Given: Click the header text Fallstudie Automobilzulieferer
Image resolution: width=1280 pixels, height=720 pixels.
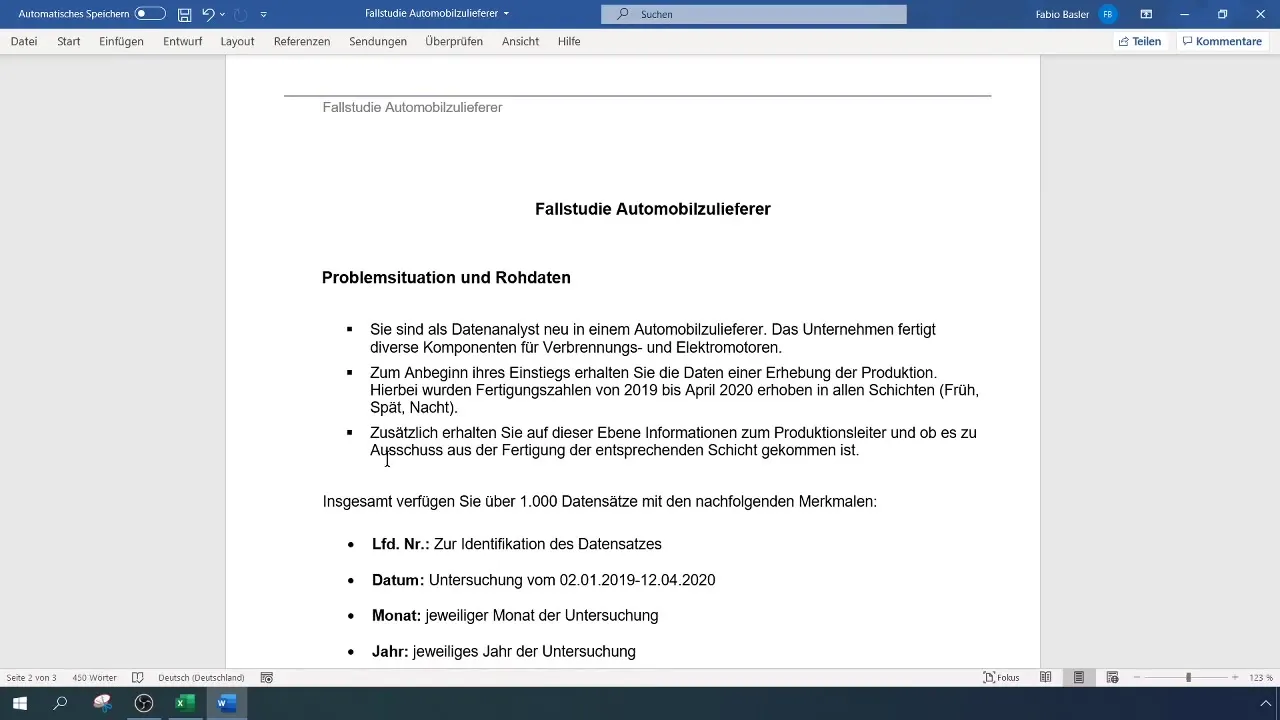Looking at the screenshot, I should click(412, 107).
